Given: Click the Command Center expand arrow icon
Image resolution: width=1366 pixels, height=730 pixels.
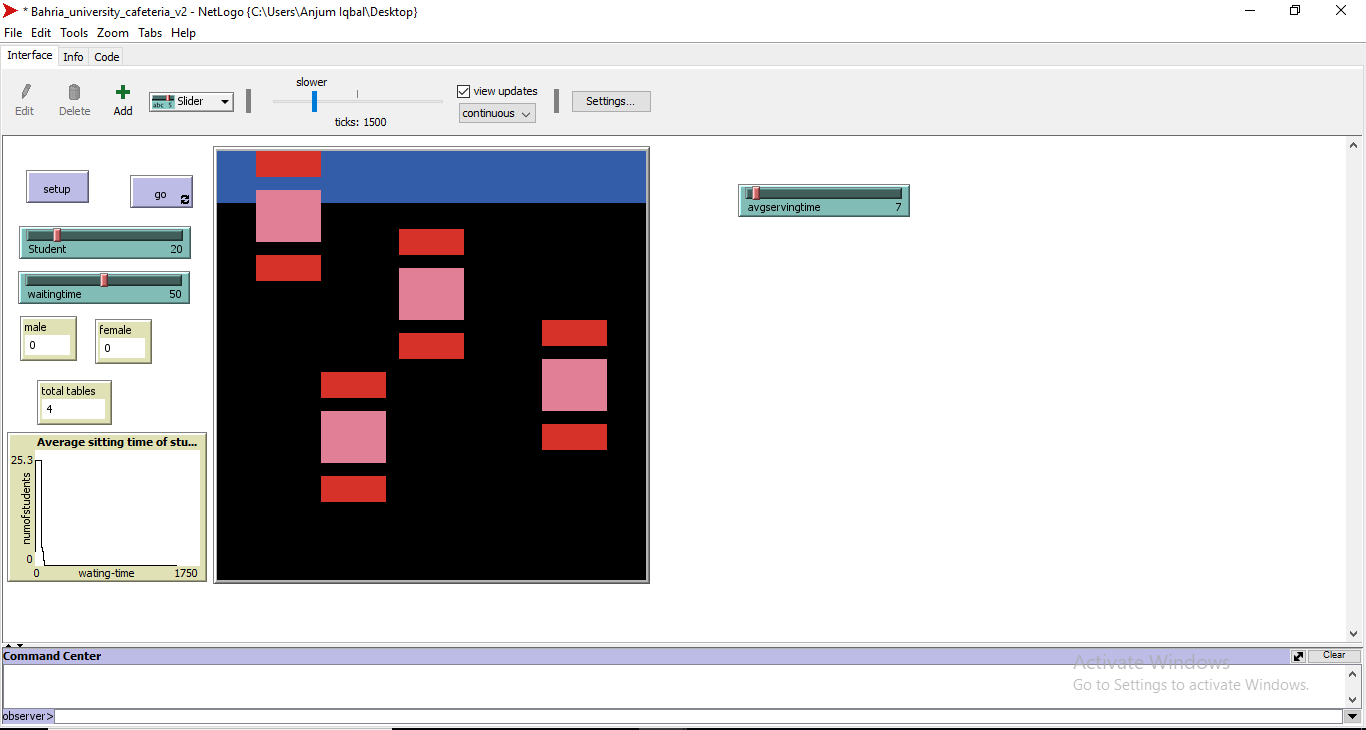Looking at the screenshot, I should [1298, 656].
